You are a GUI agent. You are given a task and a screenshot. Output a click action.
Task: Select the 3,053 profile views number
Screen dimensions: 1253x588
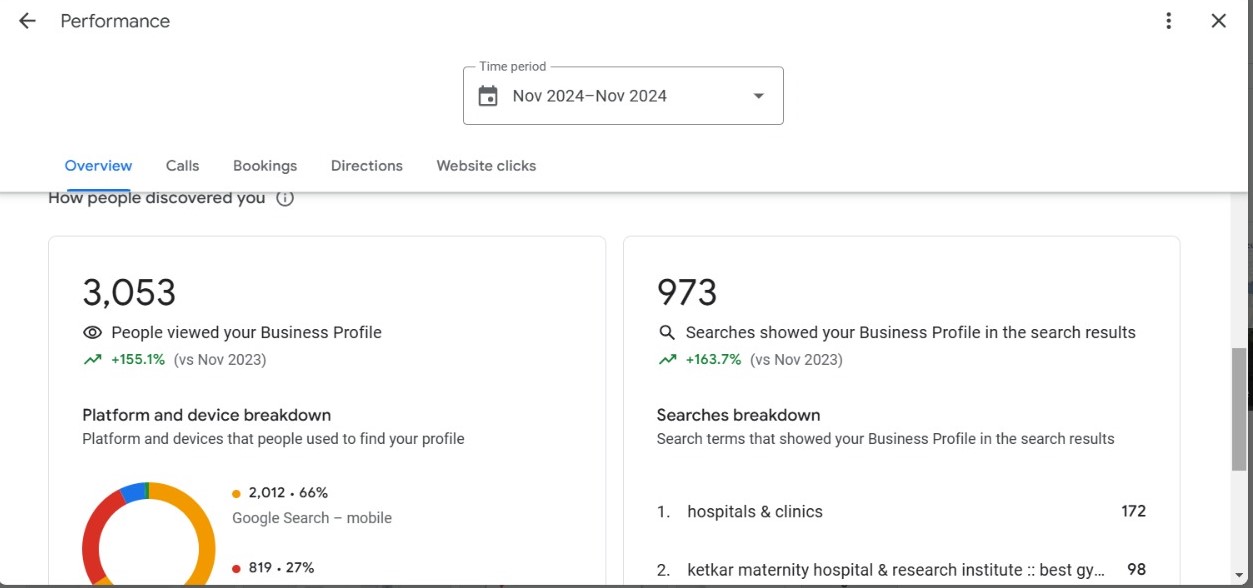coord(129,293)
